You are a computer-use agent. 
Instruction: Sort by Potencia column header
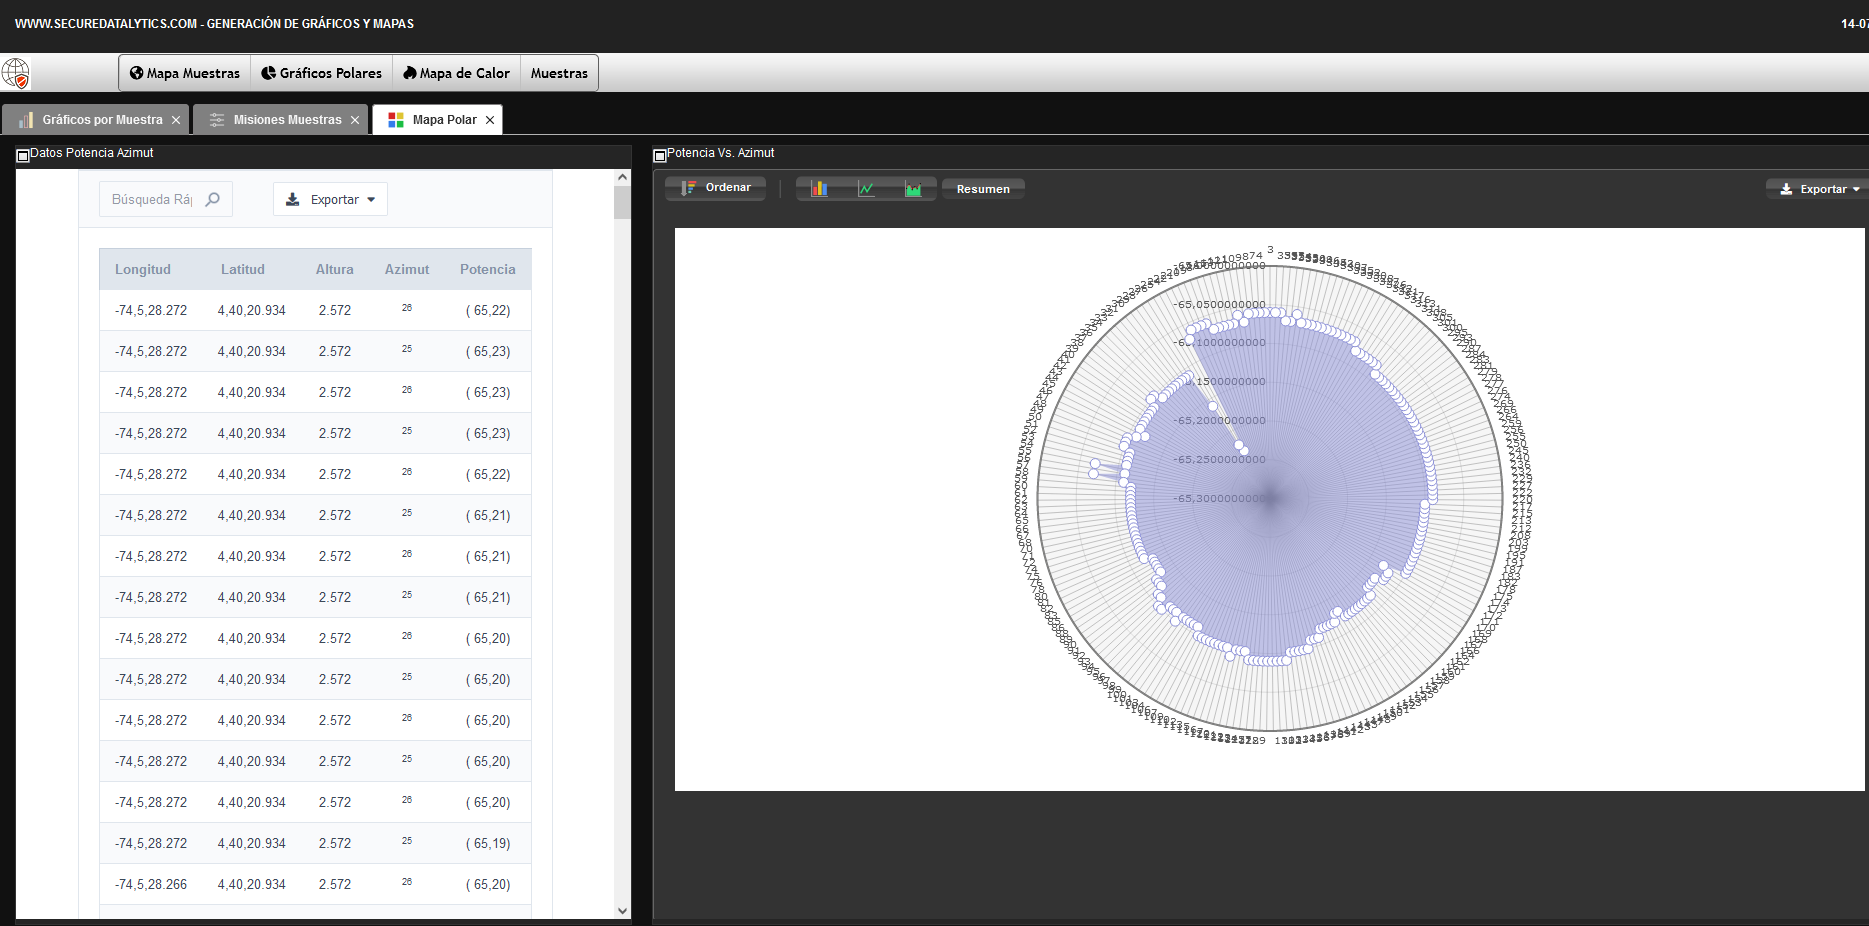(x=488, y=269)
